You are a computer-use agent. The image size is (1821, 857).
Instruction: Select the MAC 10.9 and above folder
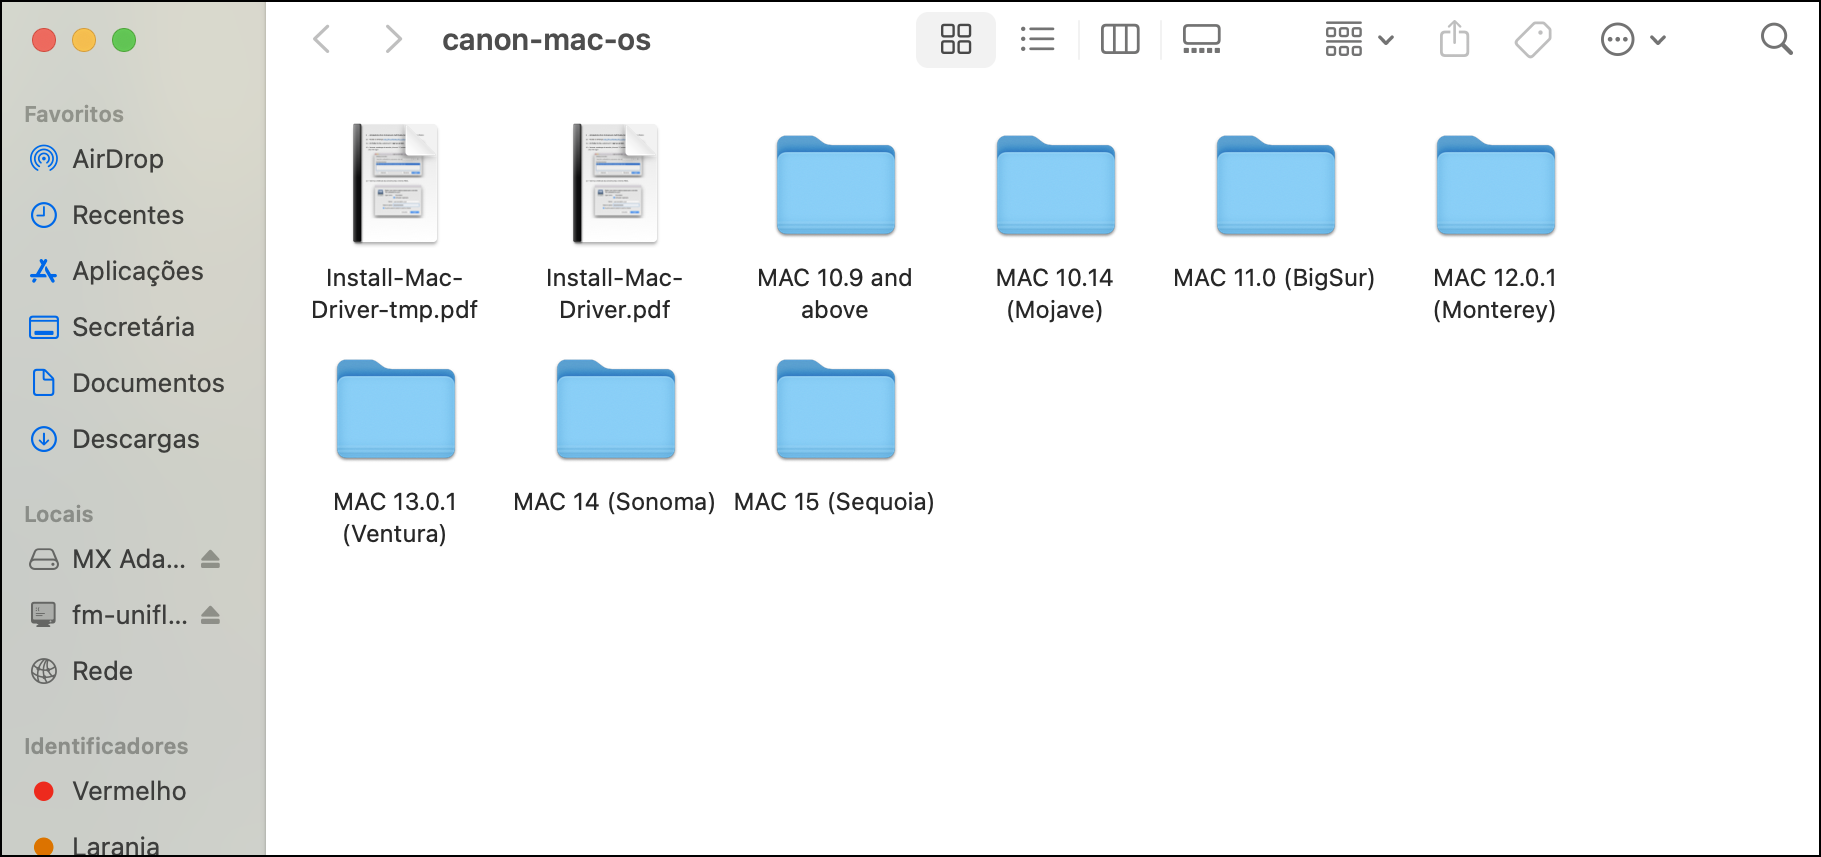pos(835,228)
